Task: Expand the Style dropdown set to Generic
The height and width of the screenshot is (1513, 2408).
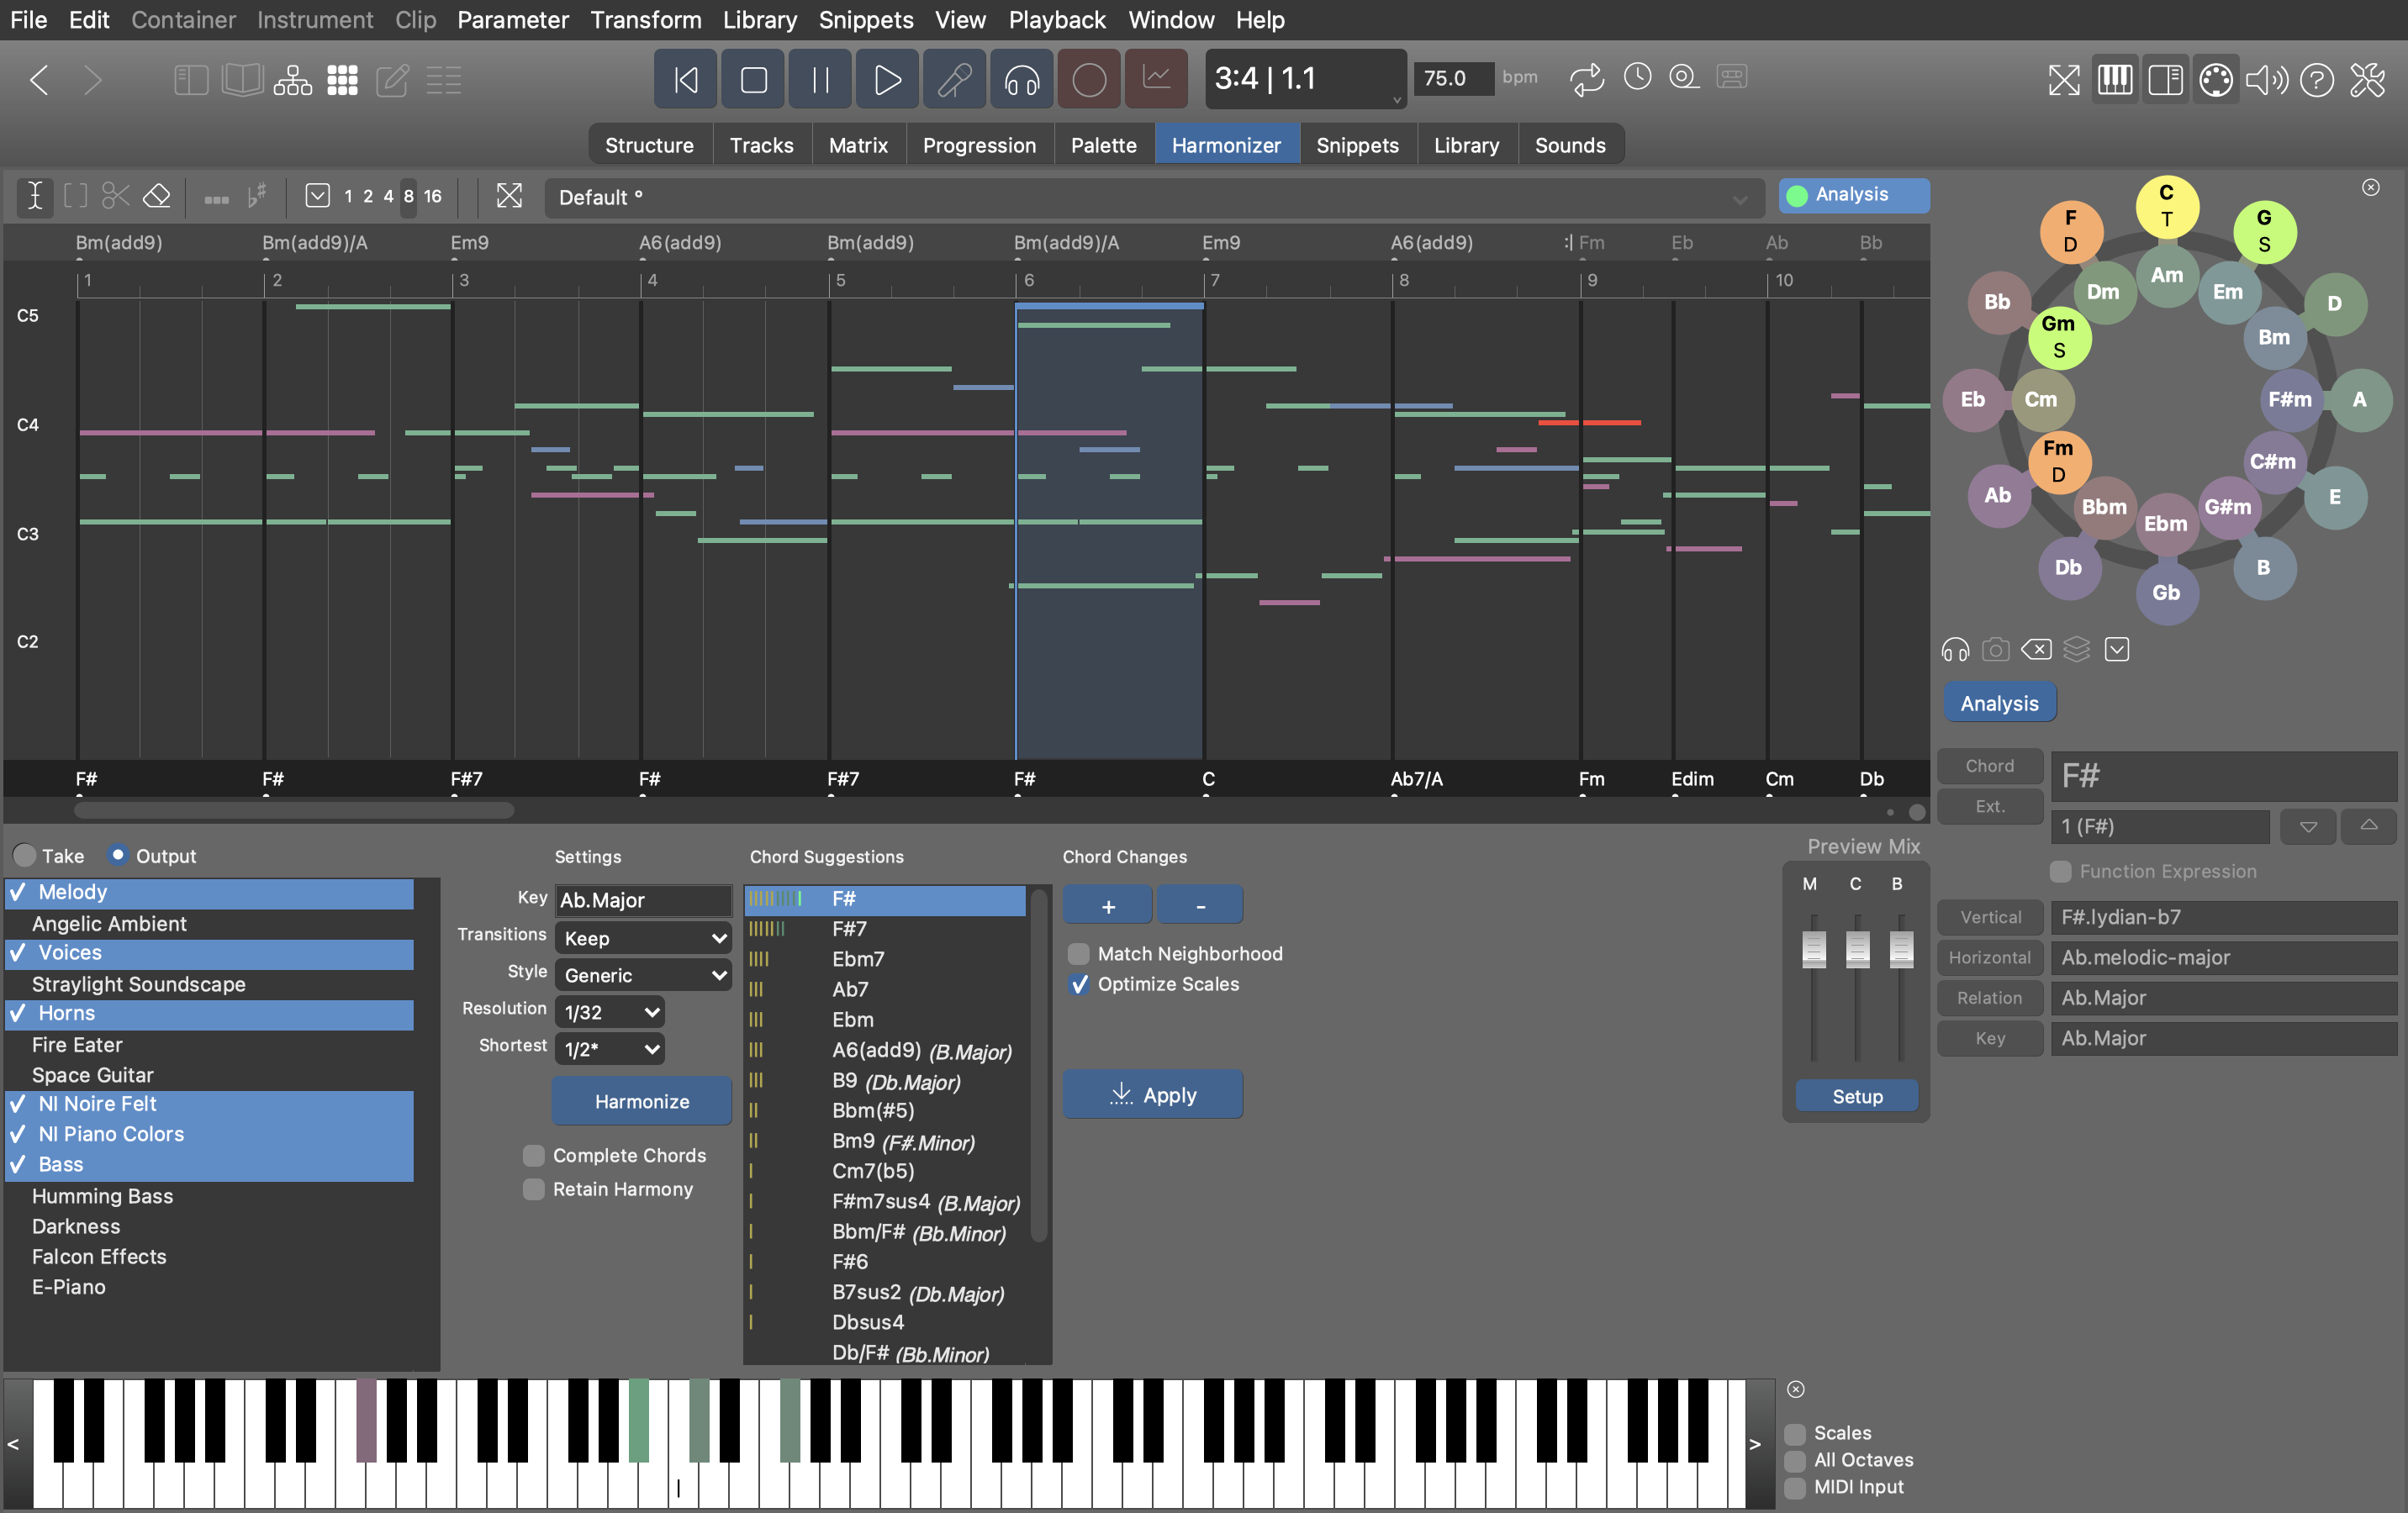Action: (x=643, y=975)
